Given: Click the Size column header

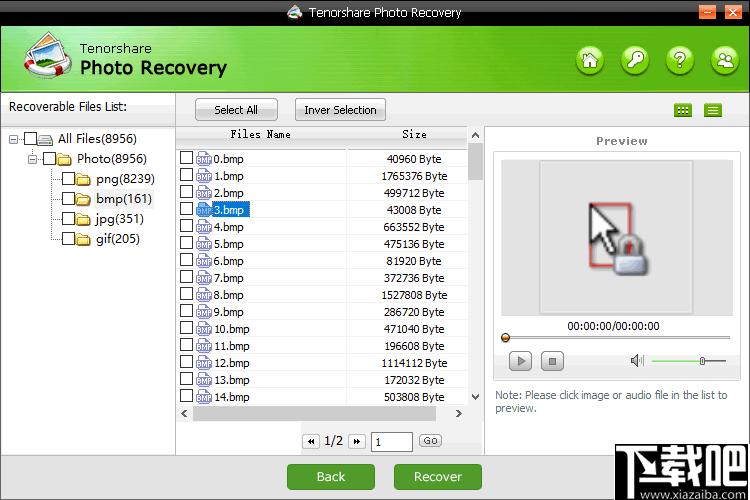Looking at the screenshot, I should [x=414, y=134].
